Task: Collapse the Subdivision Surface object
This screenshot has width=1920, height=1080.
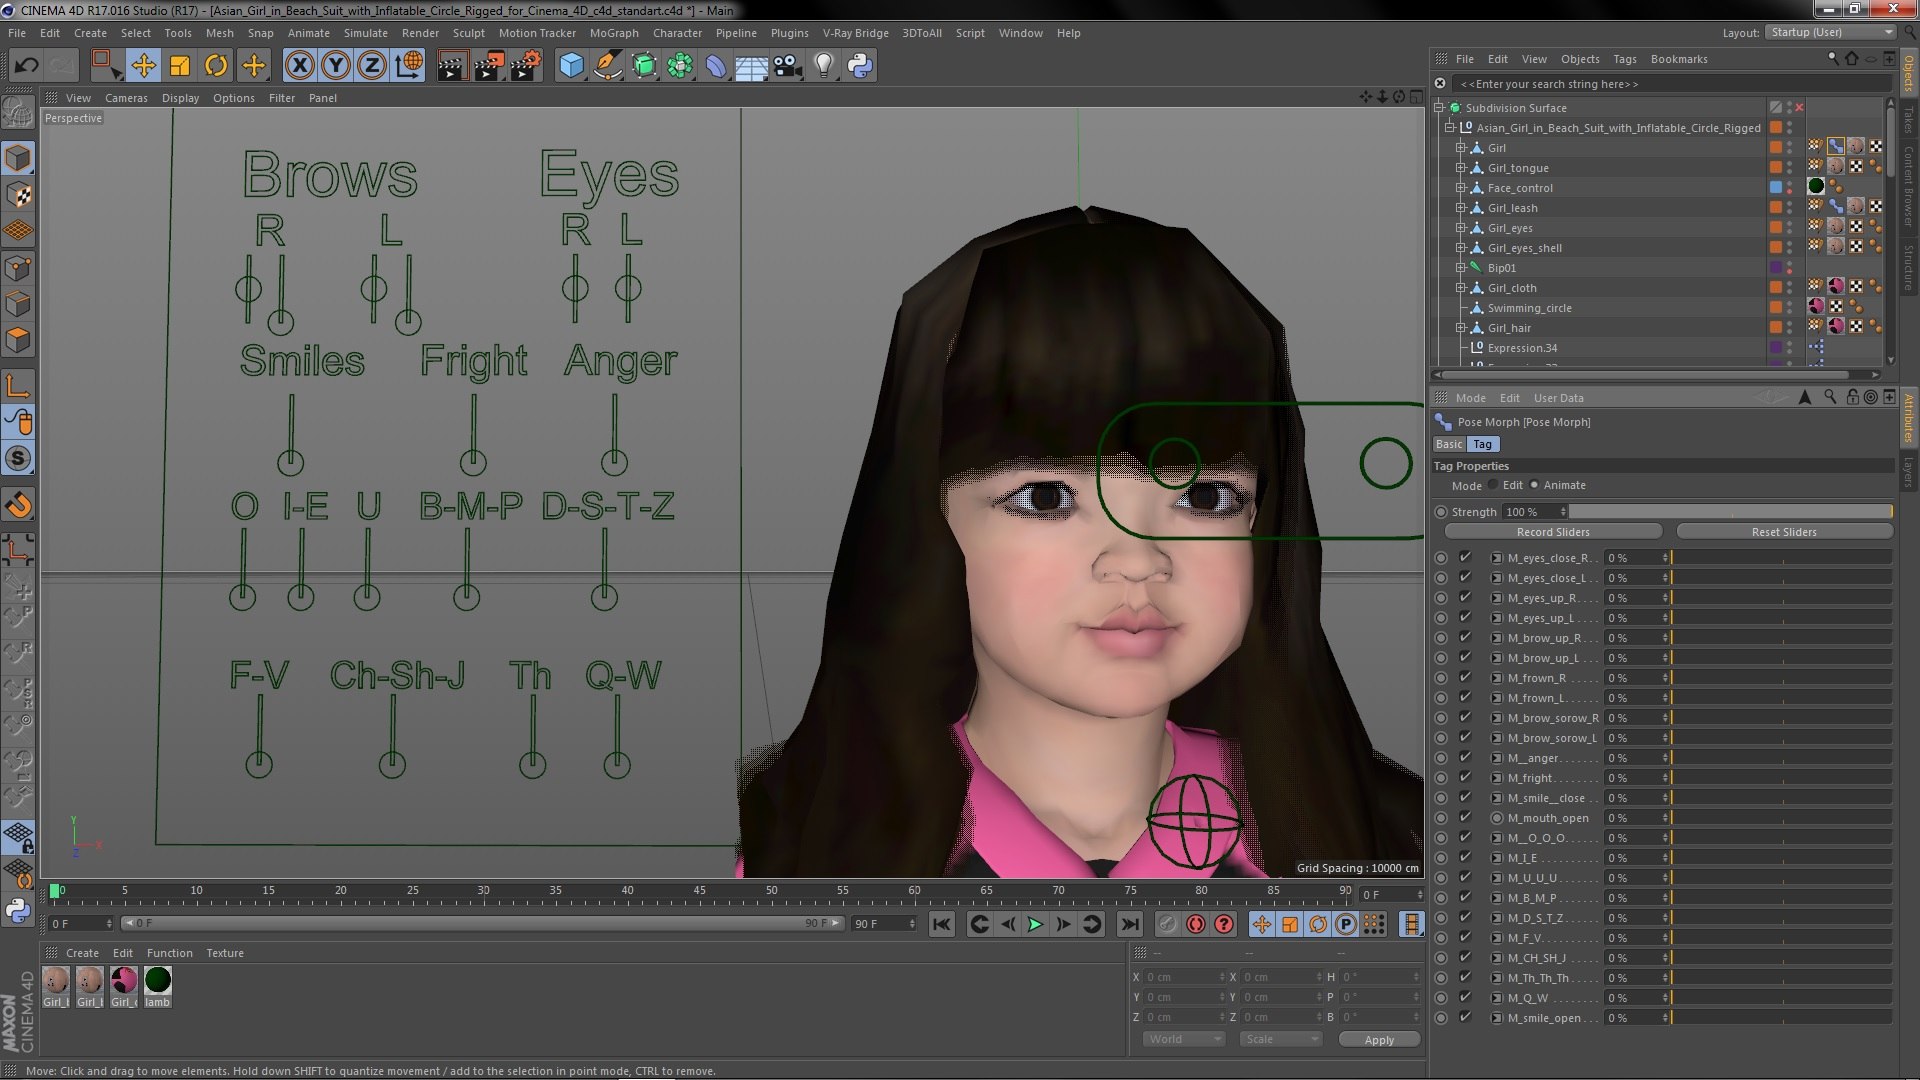Action: [x=1439, y=107]
